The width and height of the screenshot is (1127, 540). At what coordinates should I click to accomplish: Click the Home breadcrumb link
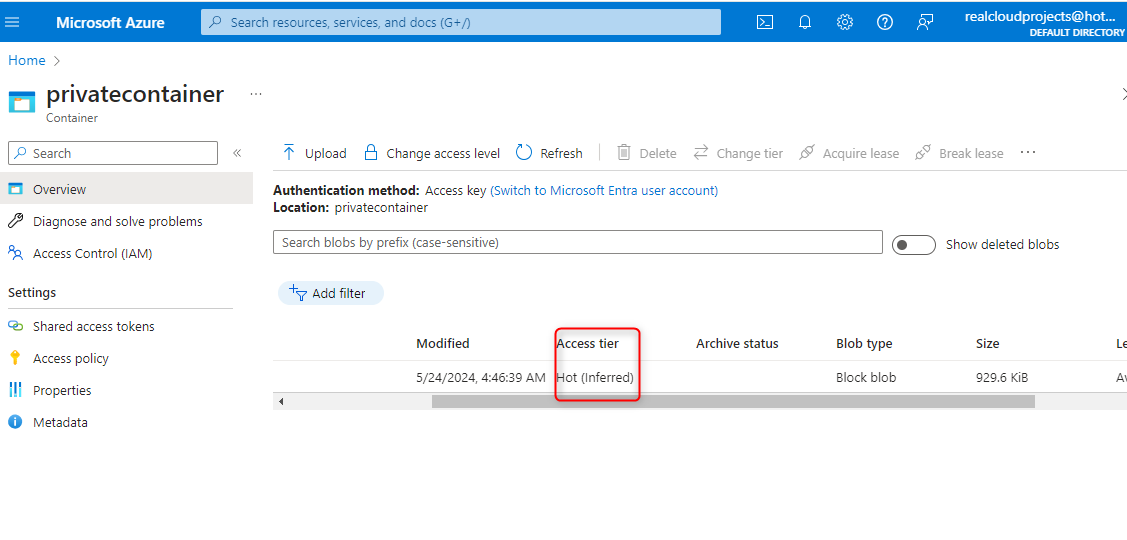click(27, 60)
